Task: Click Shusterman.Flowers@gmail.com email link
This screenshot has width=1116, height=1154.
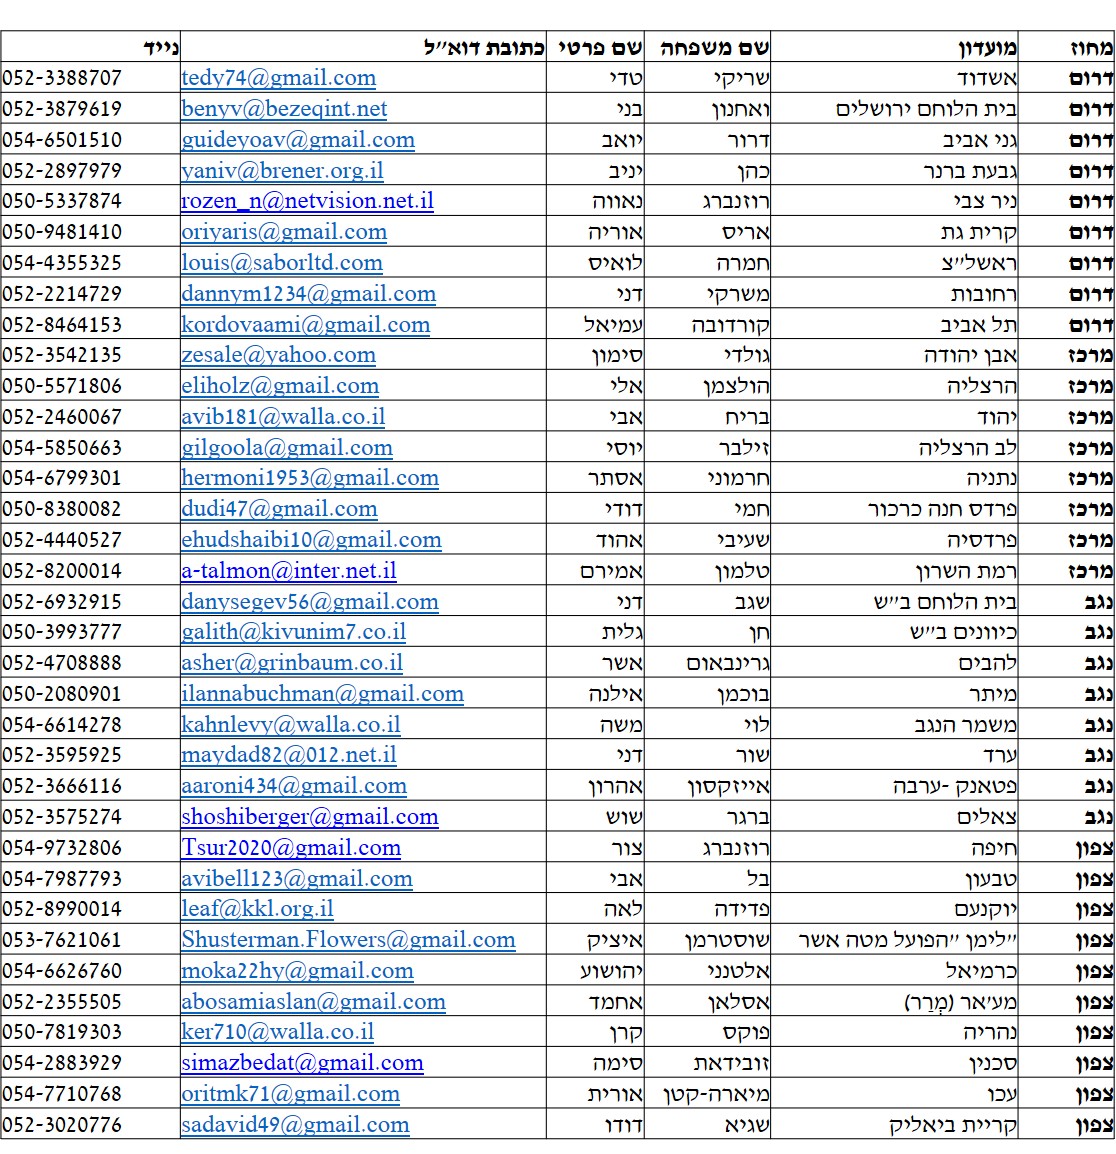Action: pyautogui.click(x=348, y=940)
